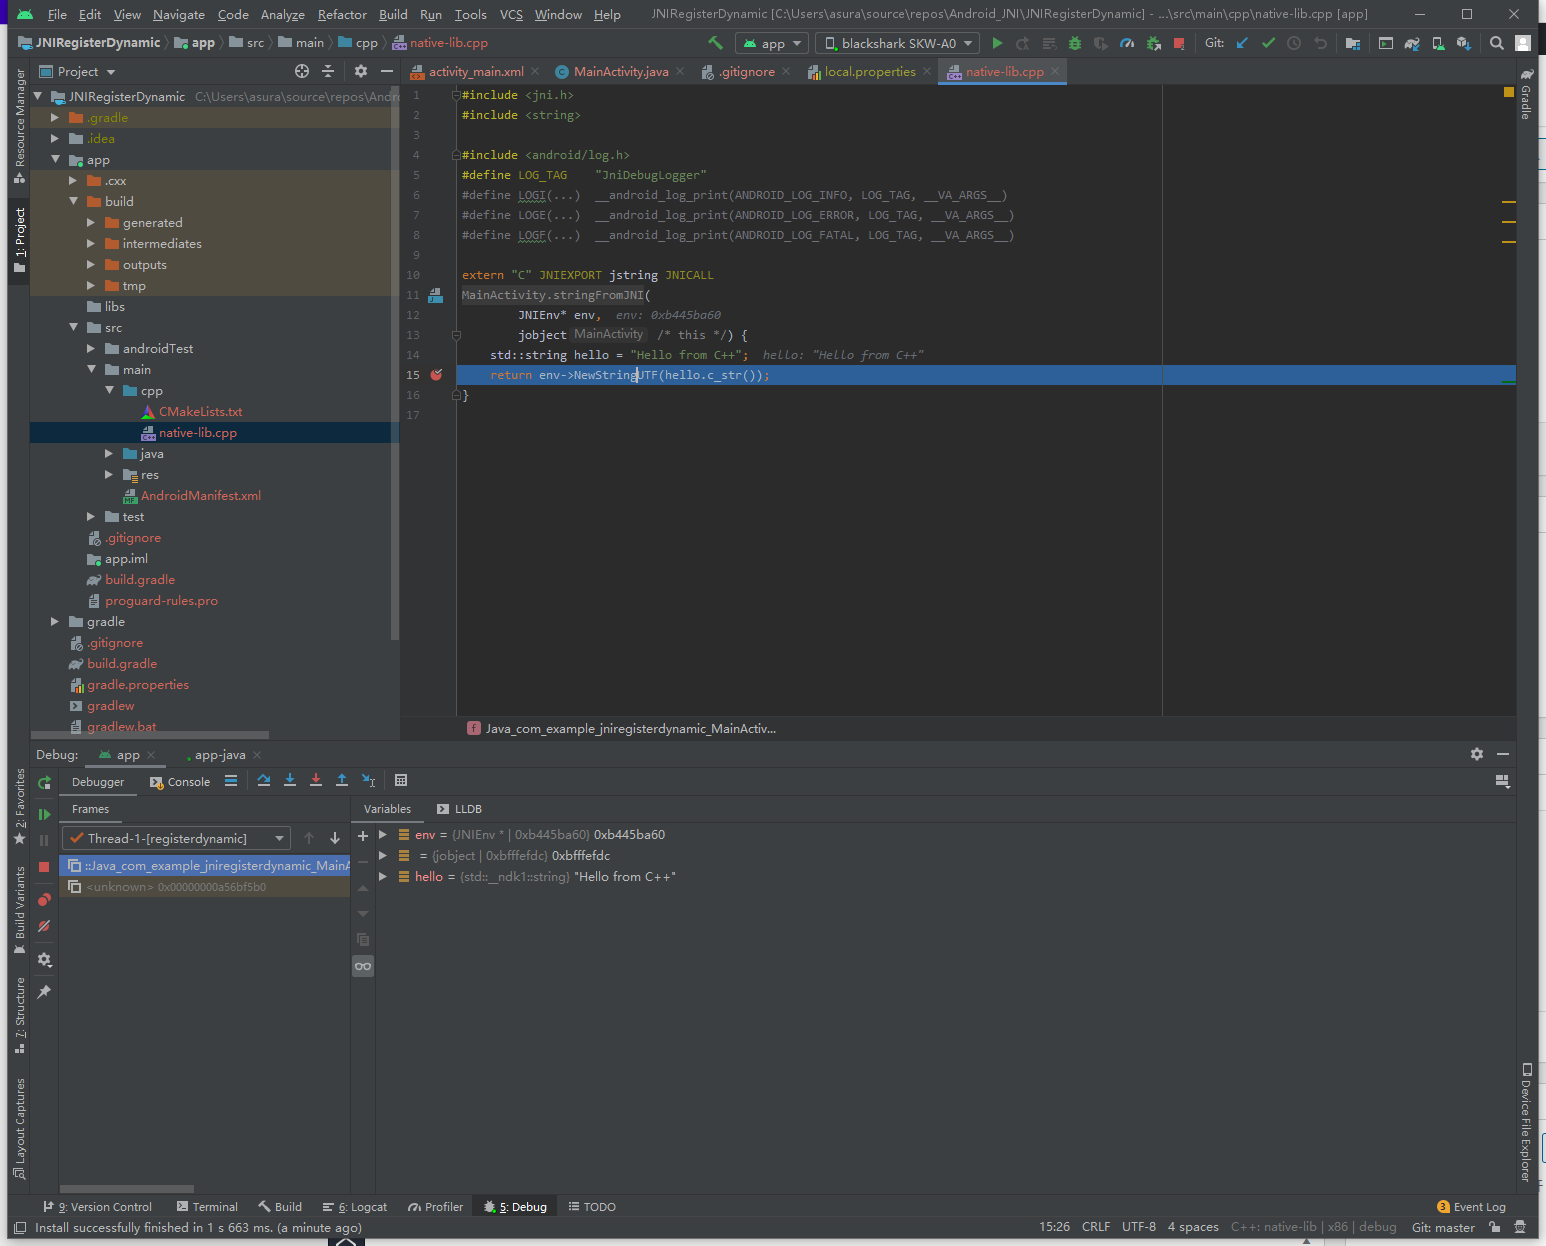1546x1246 pixels.
Task: Toggle Mute Breakpoints in debug sidebar
Action: coord(44,927)
